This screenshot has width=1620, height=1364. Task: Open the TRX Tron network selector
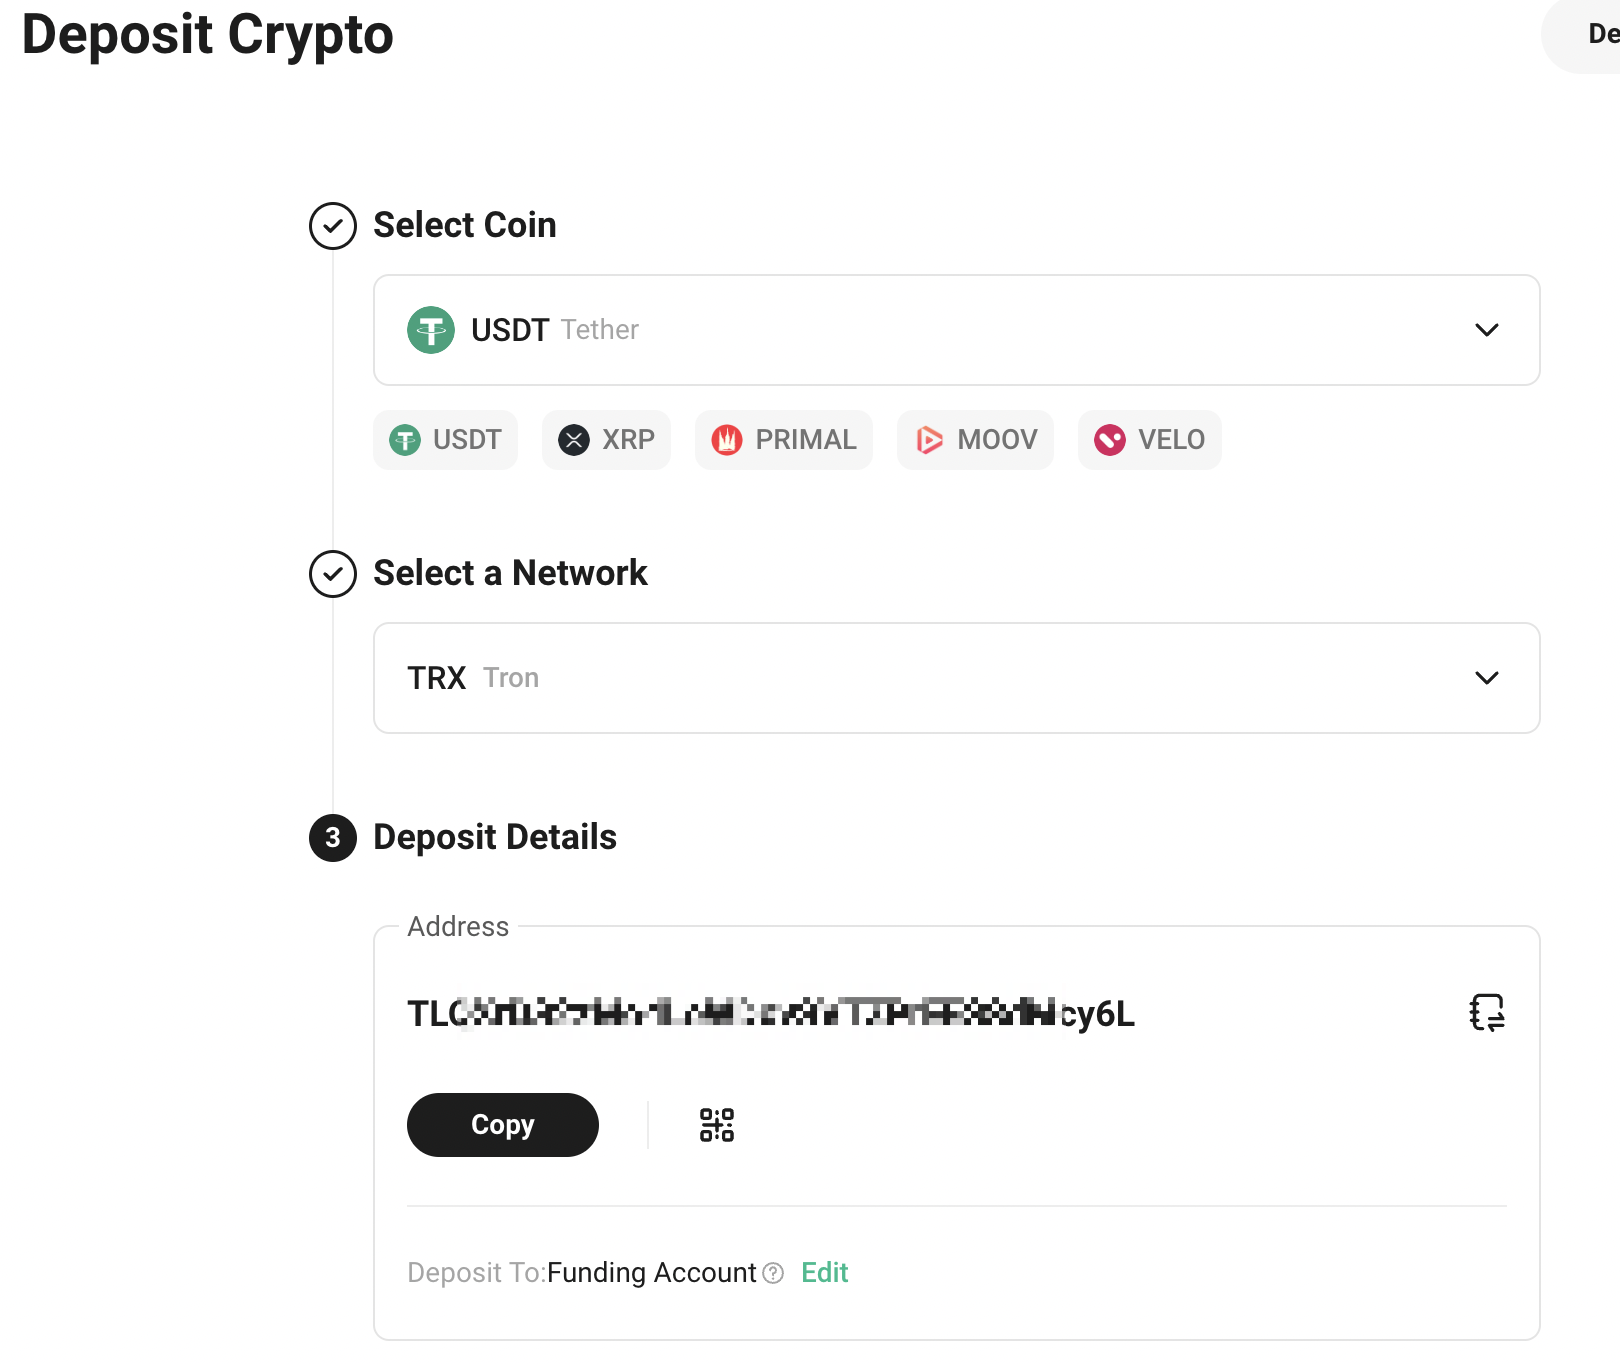[957, 678]
